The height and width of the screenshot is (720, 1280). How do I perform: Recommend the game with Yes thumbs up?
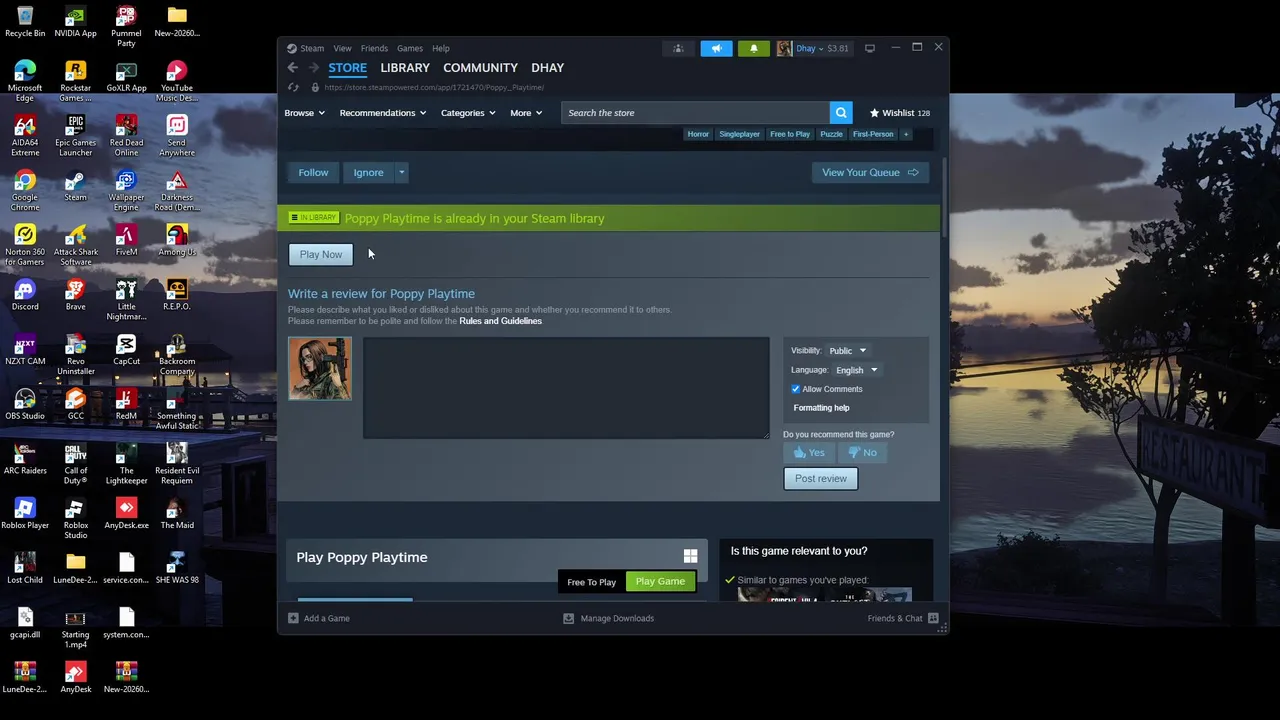tap(809, 453)
